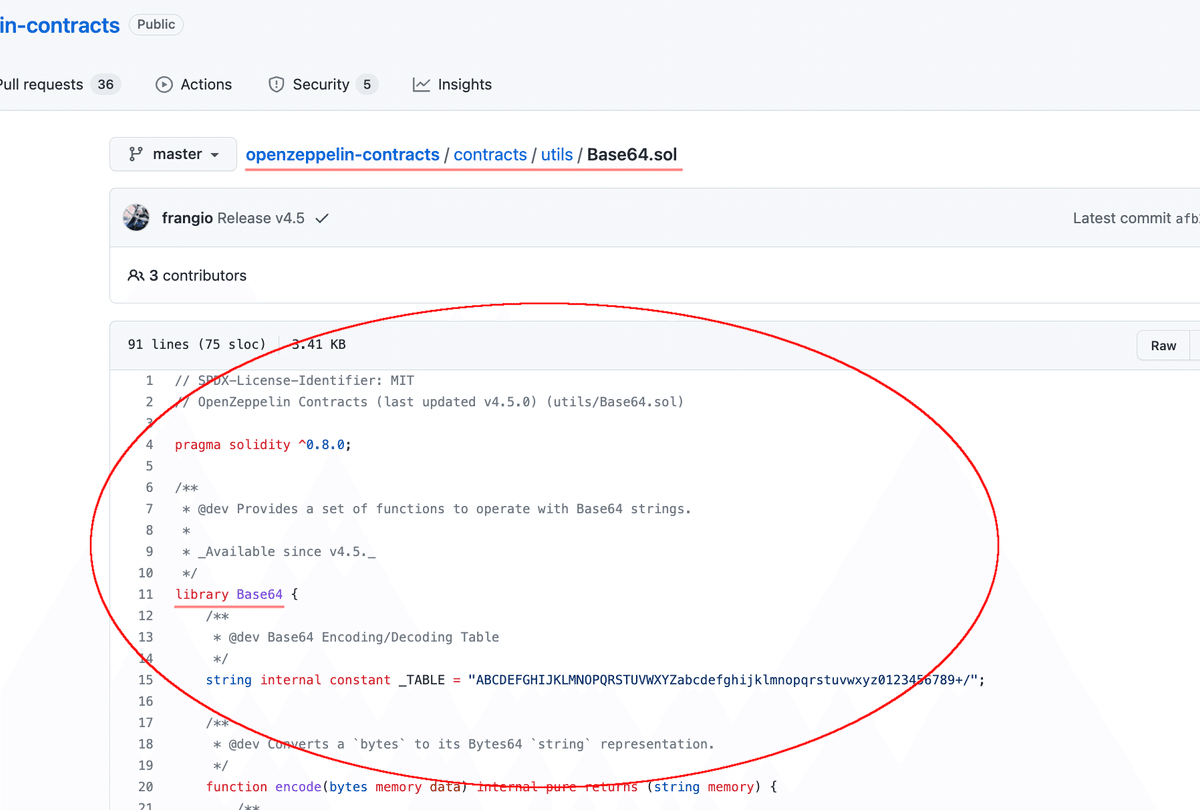
Task: Click the OpenZeppelin Contracts last updated comment
Action: [x=429, y=402]
